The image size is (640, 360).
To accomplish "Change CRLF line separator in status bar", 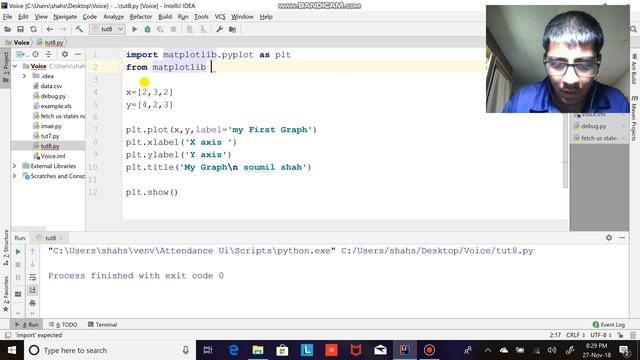I will click(x=575, y=335).
